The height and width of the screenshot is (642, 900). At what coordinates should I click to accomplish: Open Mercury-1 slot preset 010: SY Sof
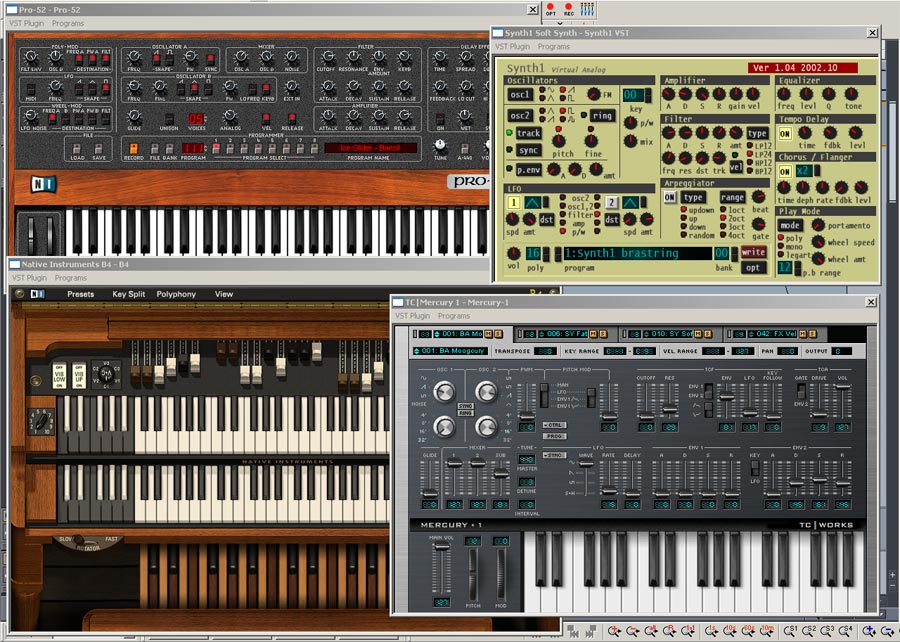[669, 334]
